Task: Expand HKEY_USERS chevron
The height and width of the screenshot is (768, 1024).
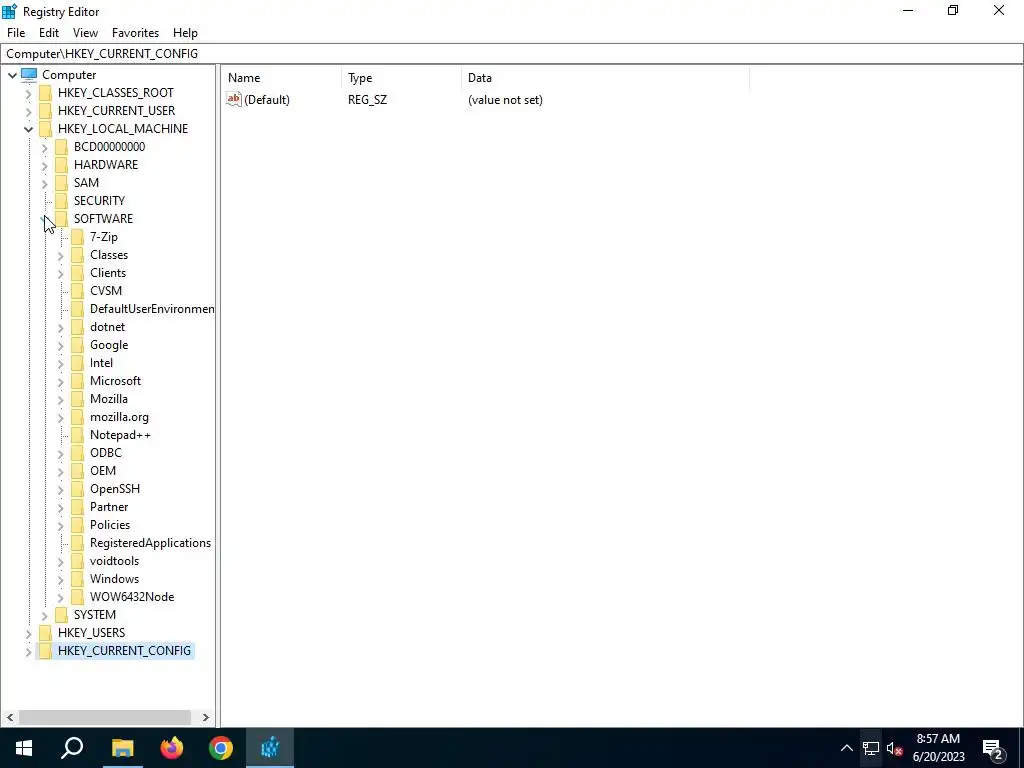Action: [x=28, y=633]
